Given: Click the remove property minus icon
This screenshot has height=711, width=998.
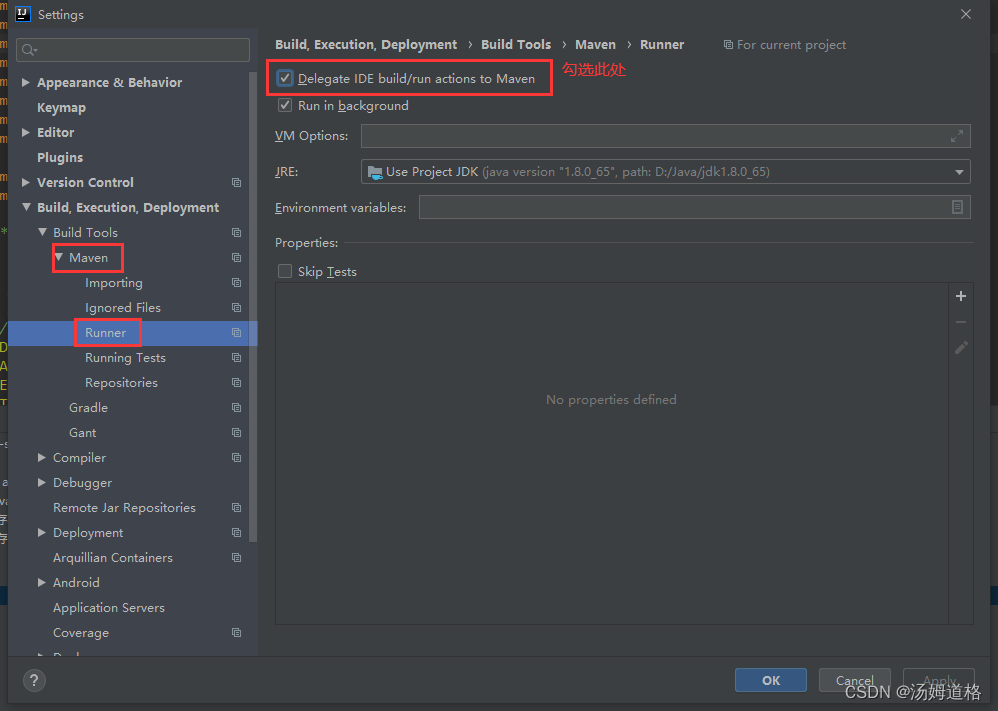Looking at the screenshot, I should (961, 322).
